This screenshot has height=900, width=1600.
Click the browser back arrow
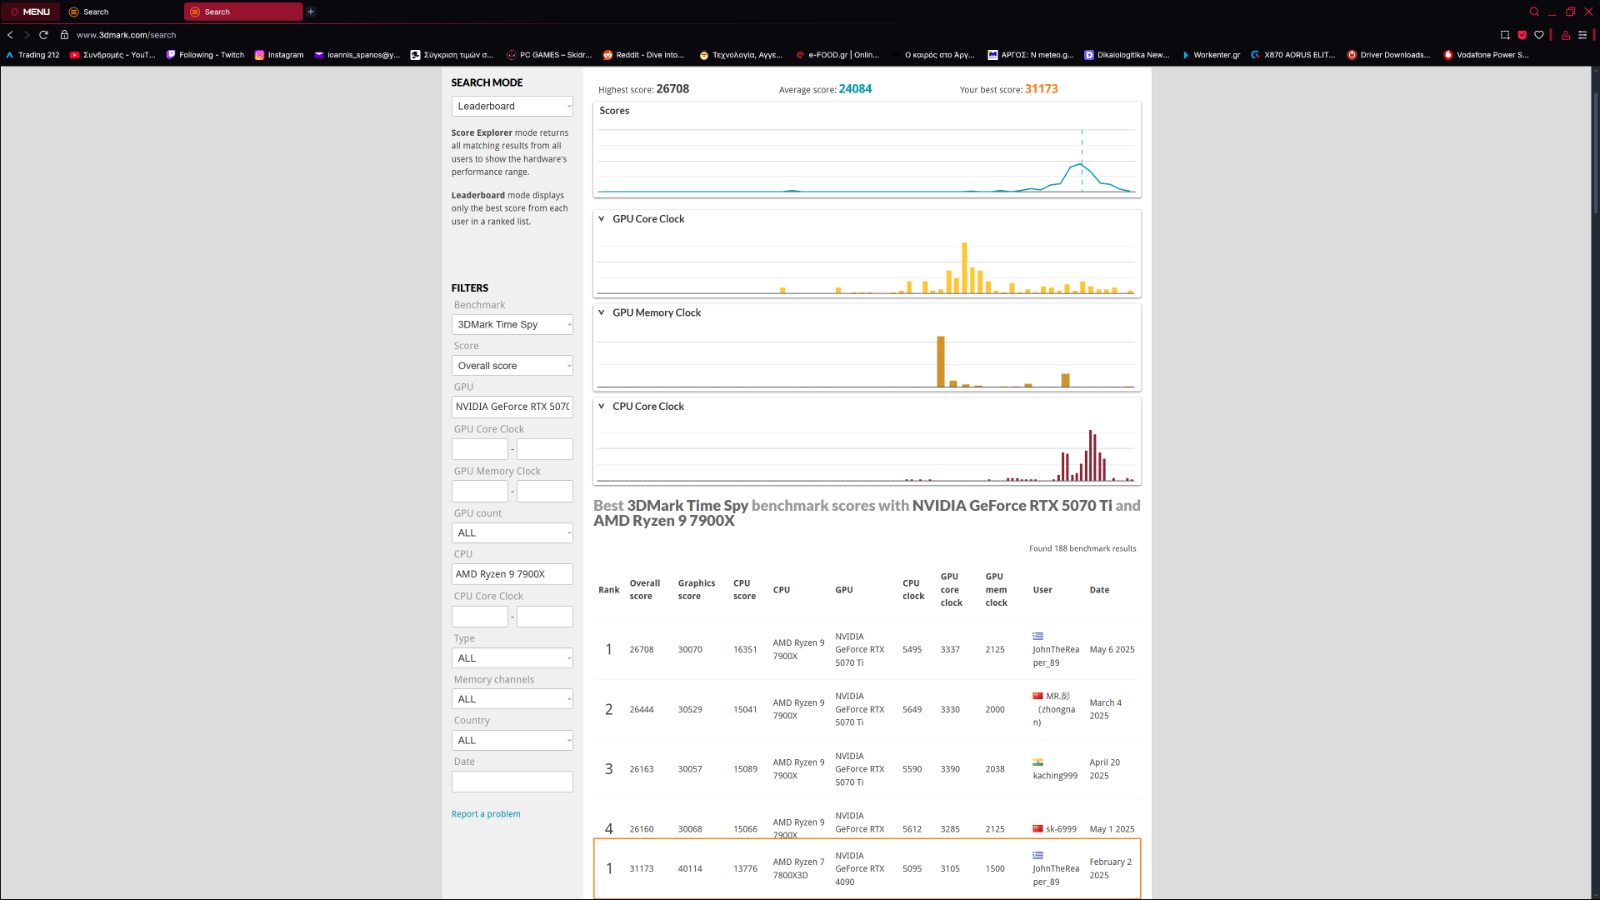tap(11, 35)
